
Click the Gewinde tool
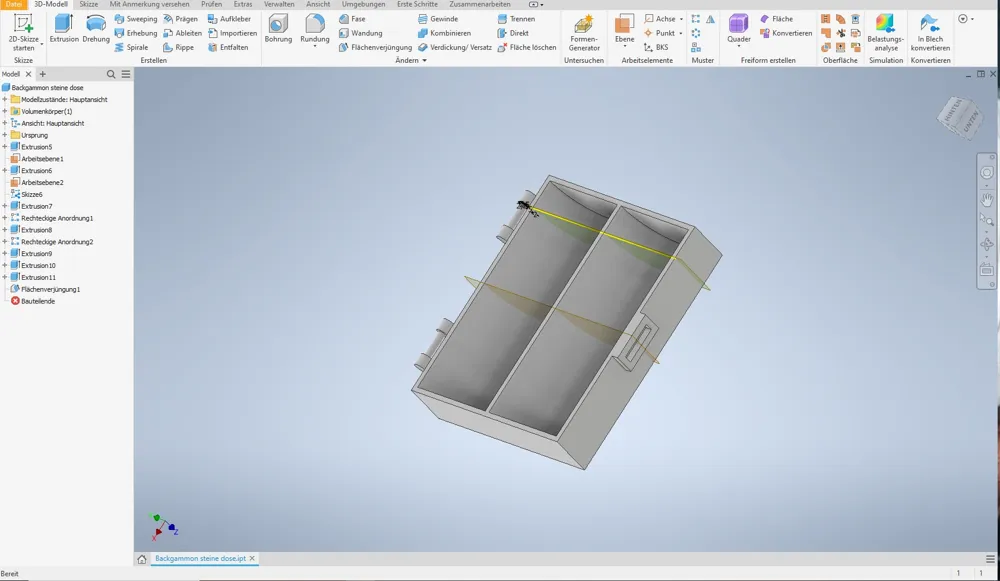[x=438, y=19]
